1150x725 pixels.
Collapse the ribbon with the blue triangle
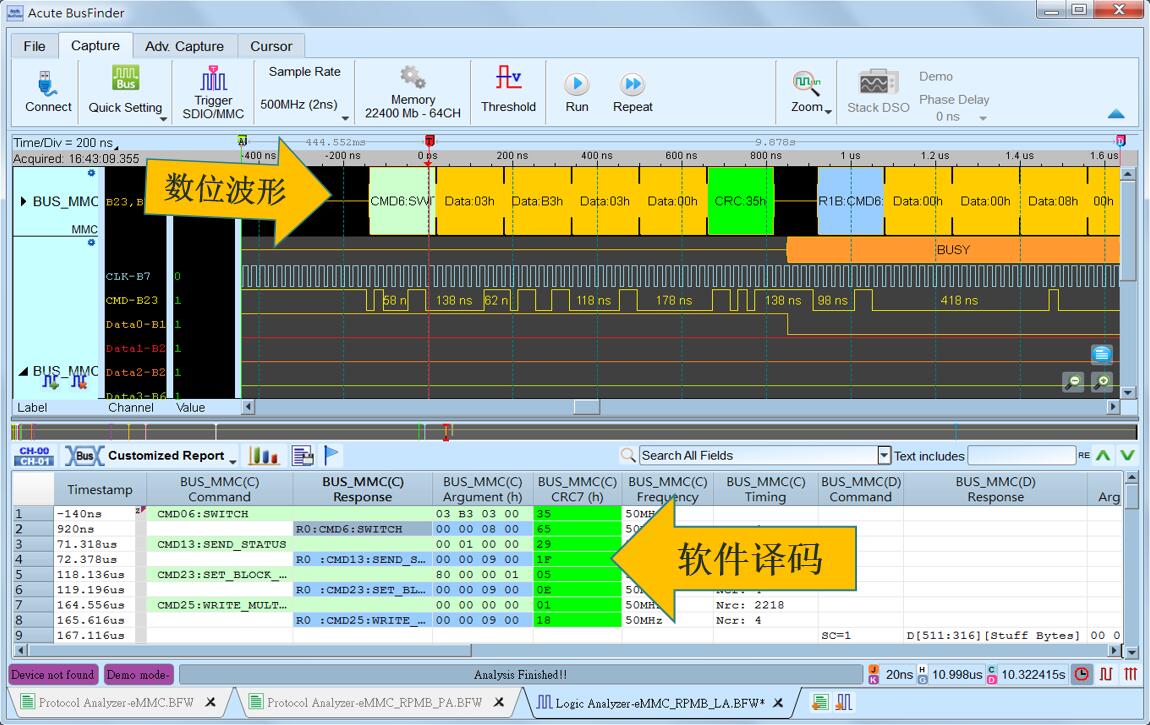[x=1116, y=114]
